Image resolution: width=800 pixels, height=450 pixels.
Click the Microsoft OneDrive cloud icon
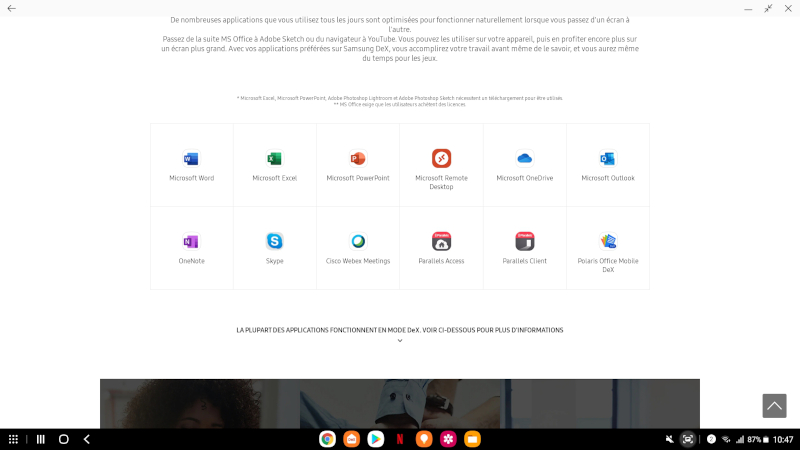pos(524,159)
